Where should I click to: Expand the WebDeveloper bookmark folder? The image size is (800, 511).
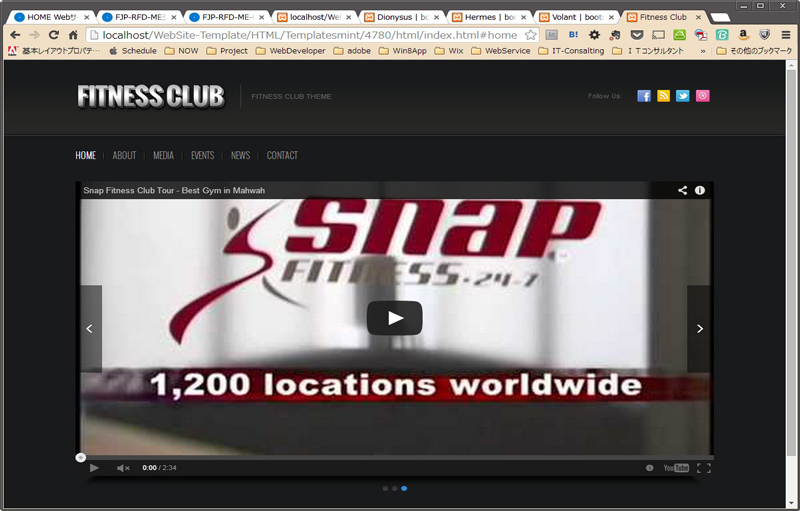[x=290, y=51]
